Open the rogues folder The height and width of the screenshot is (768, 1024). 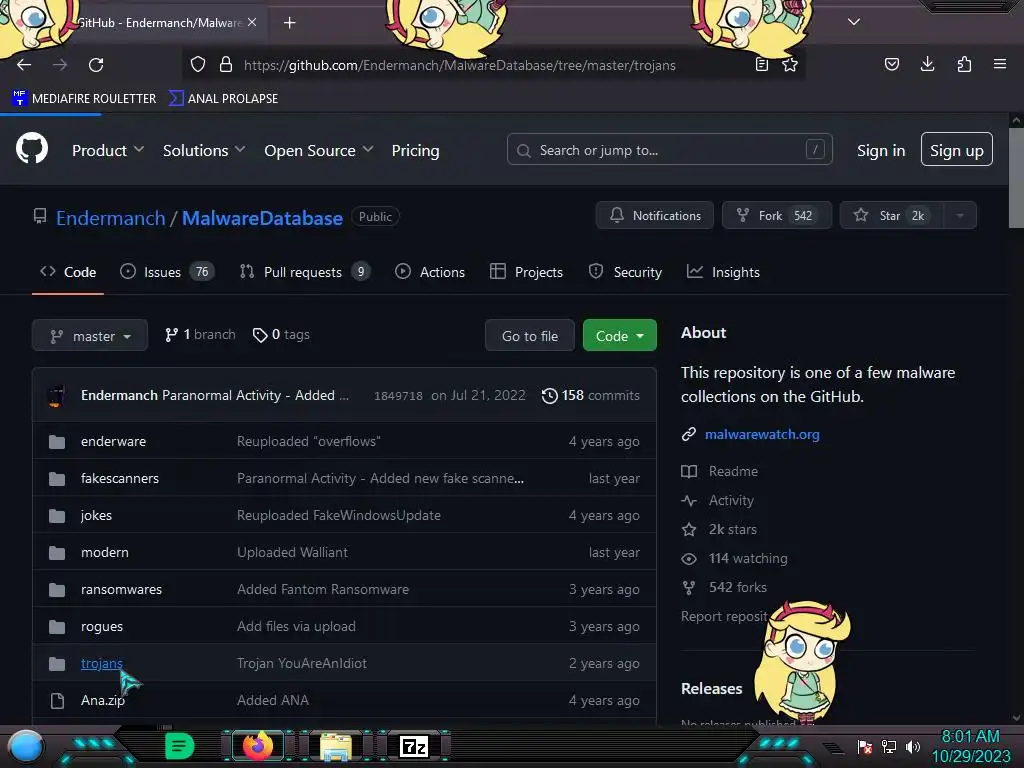click(x=101, y=626)
